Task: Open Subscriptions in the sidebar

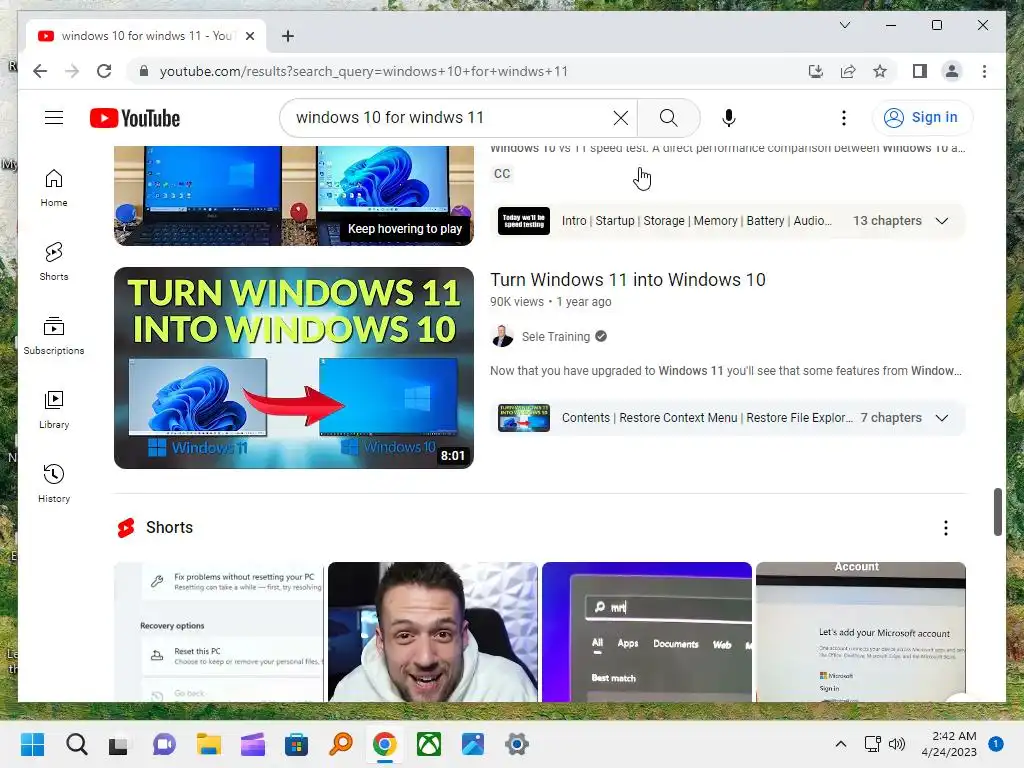Action: 54,336
